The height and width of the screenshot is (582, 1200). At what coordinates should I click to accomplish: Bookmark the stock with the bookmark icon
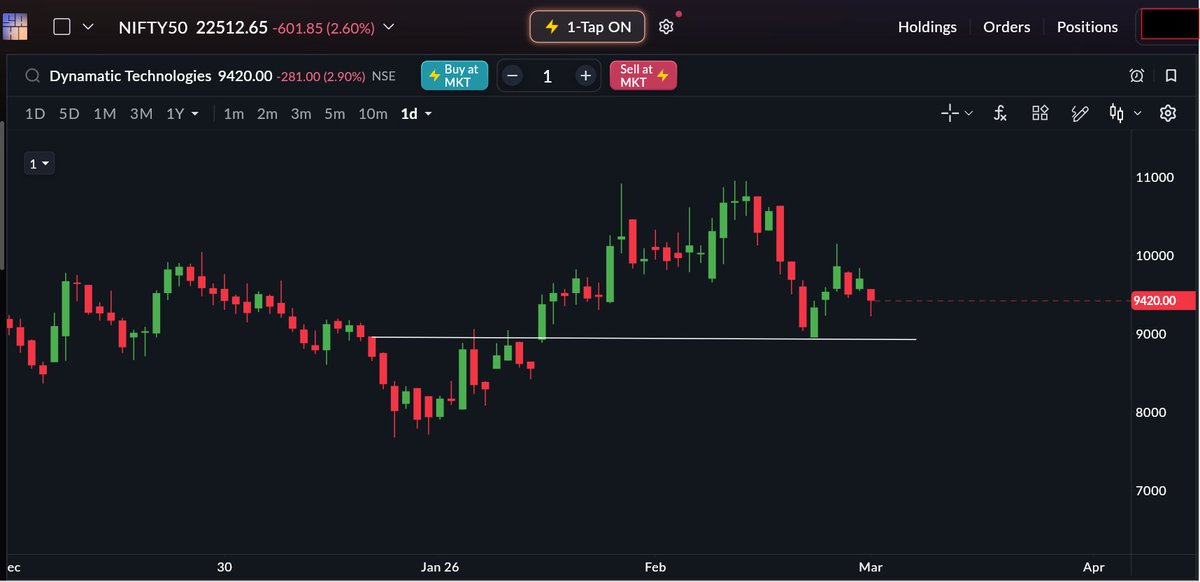[x=1171, y=76]
